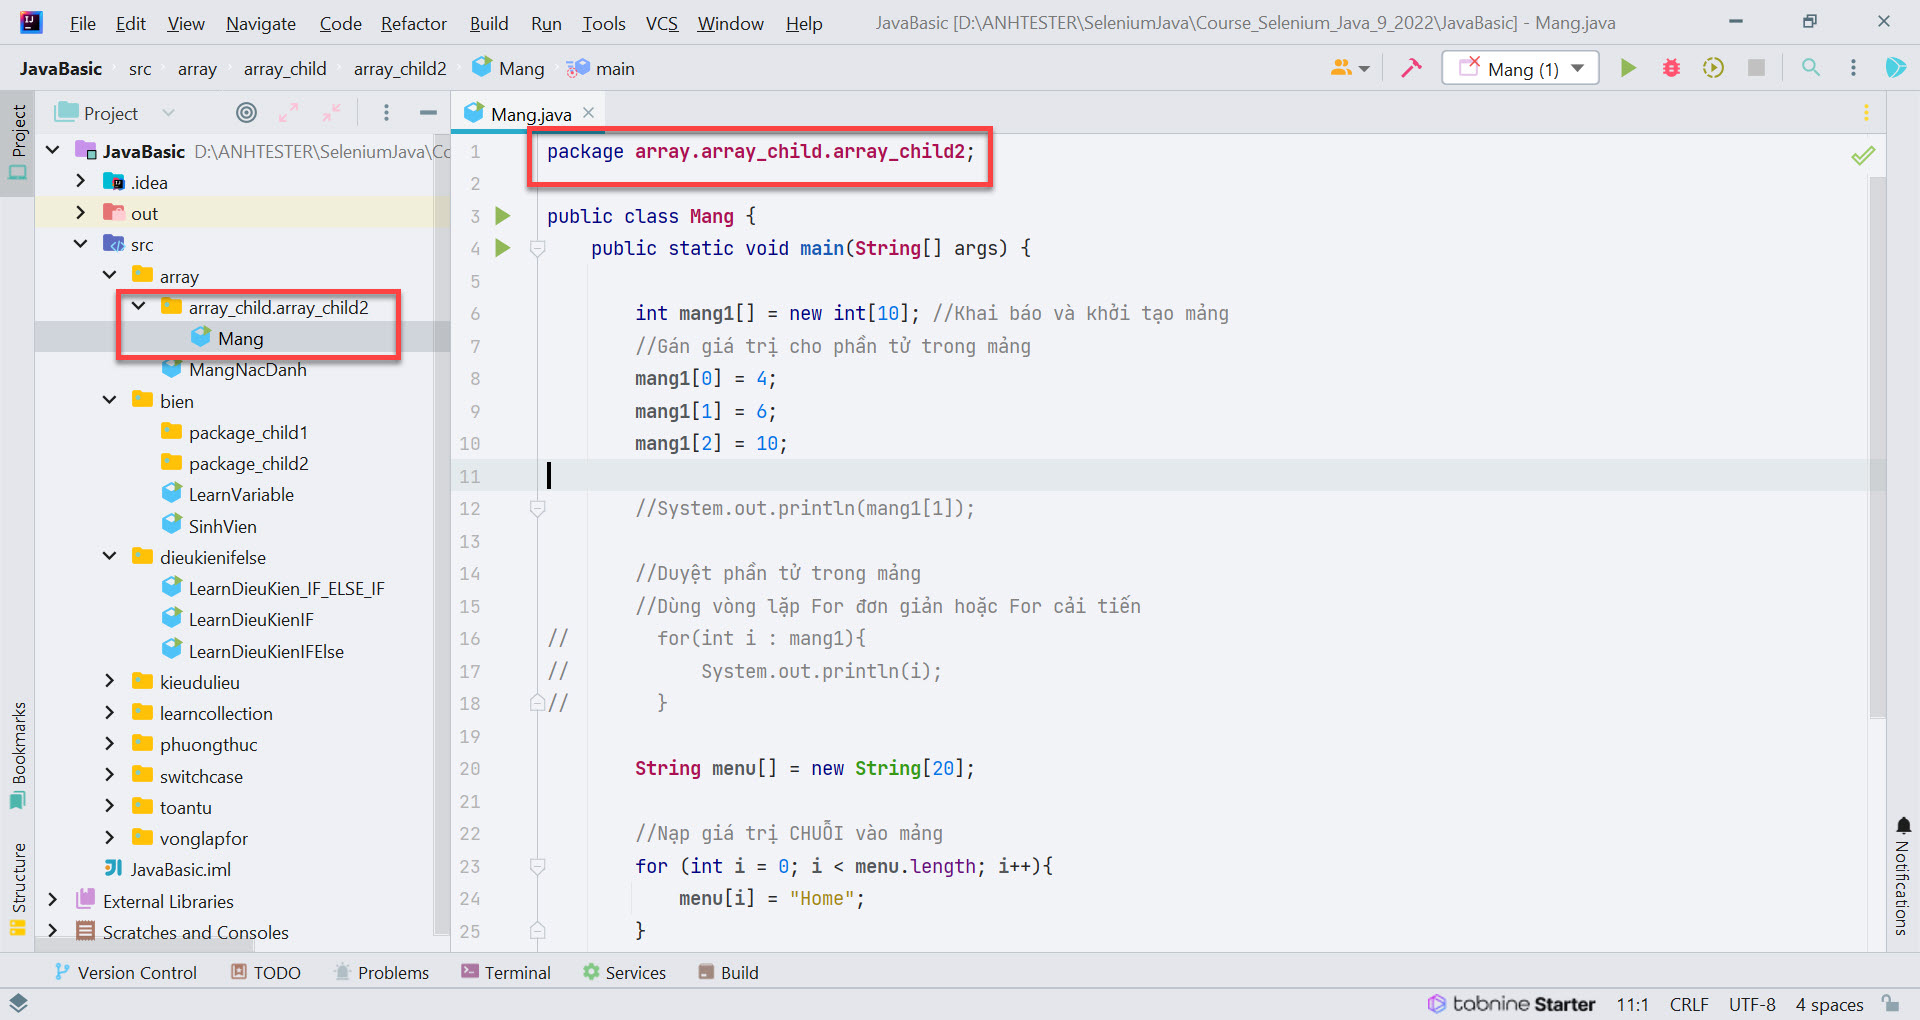Click the read-only lock status icon
The width and height of the screenshot is (1920, 1020).
(x=1890, y=1003)
